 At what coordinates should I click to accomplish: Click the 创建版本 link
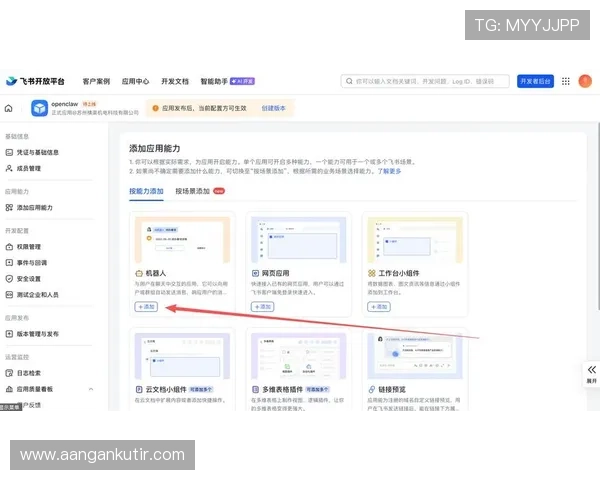pyautogui.click(x=273, y=108)
